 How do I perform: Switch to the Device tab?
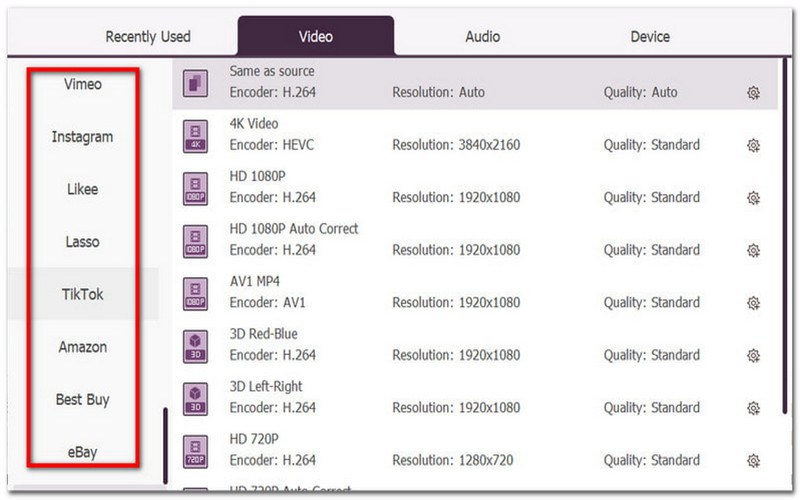click(649, 37)
